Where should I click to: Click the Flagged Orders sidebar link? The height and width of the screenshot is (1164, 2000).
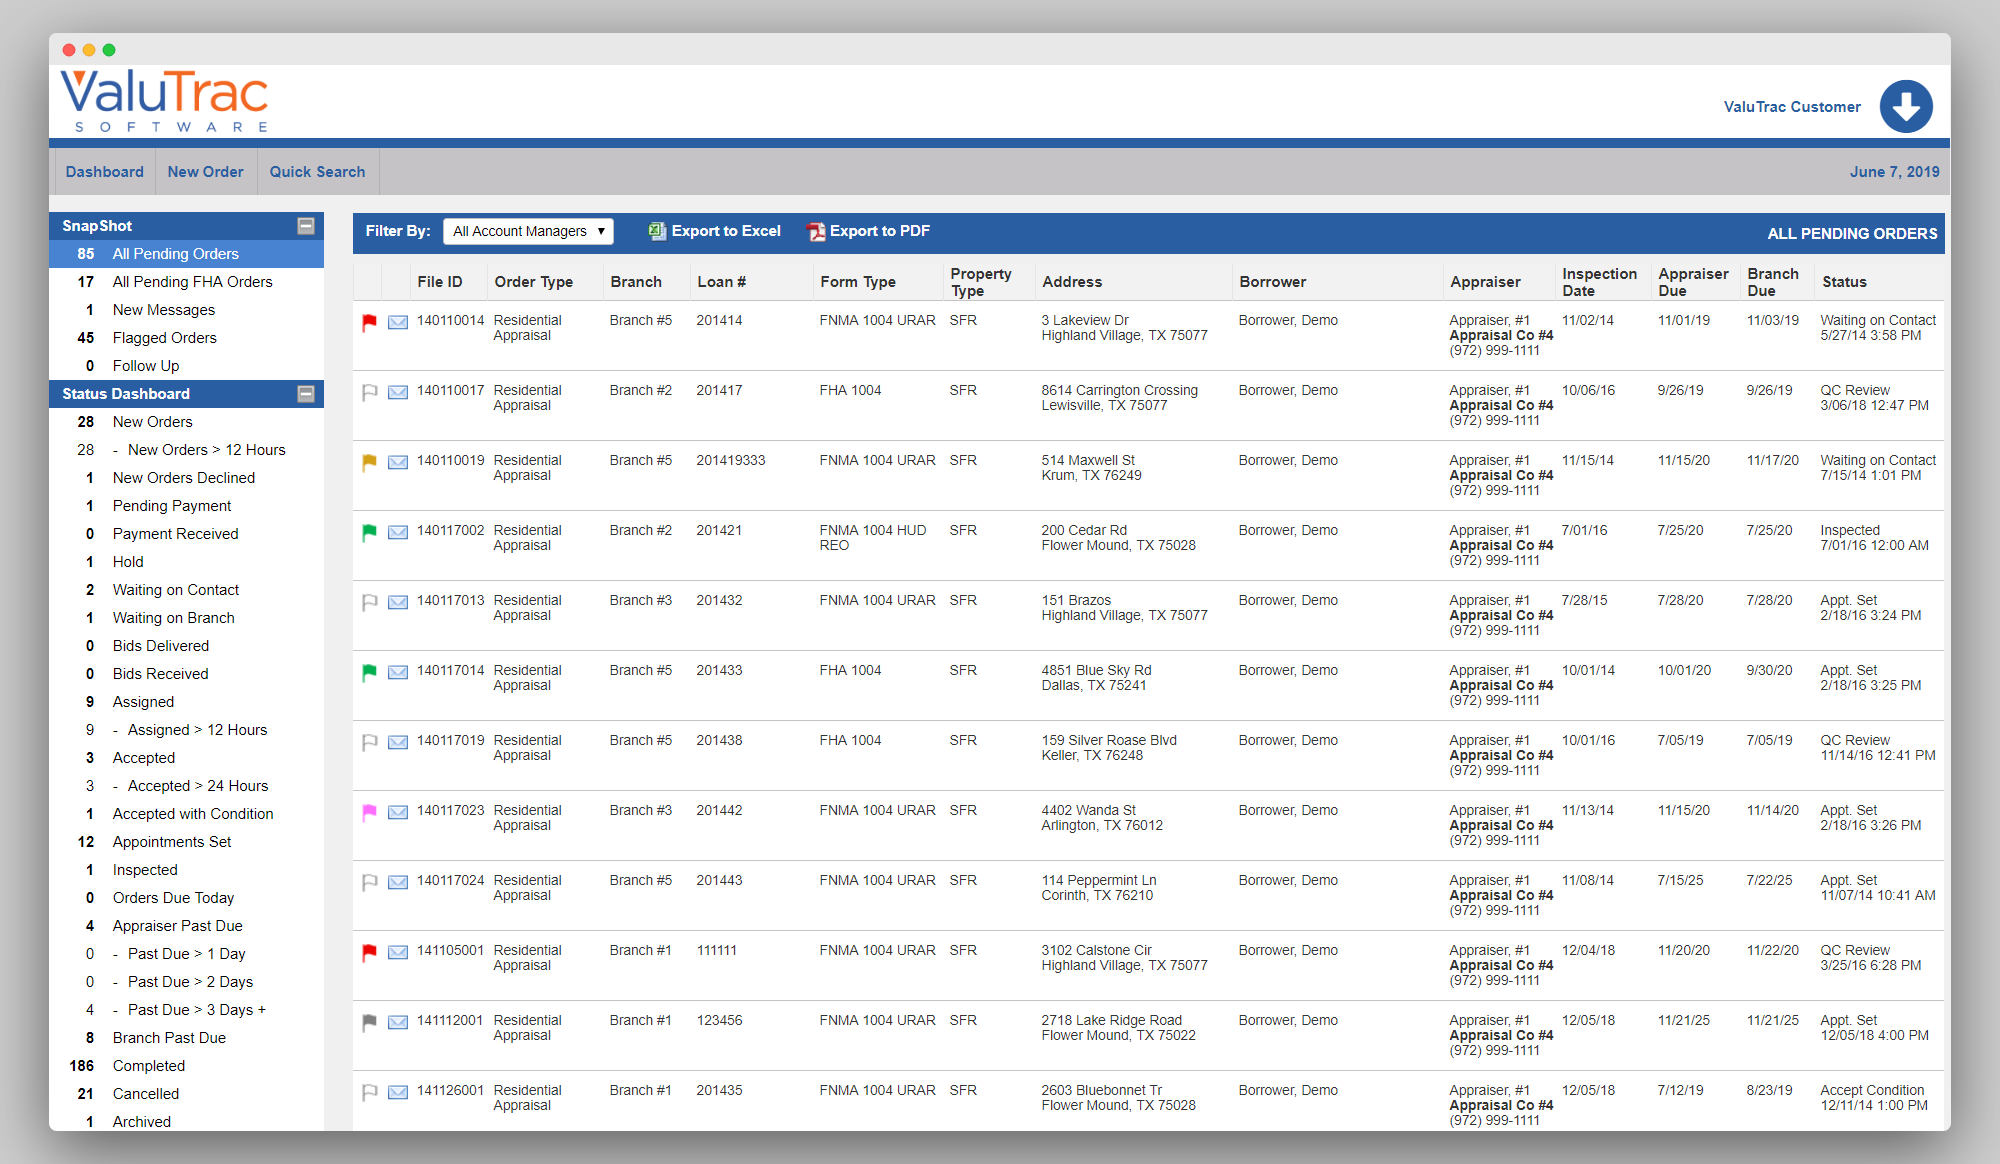165,337
